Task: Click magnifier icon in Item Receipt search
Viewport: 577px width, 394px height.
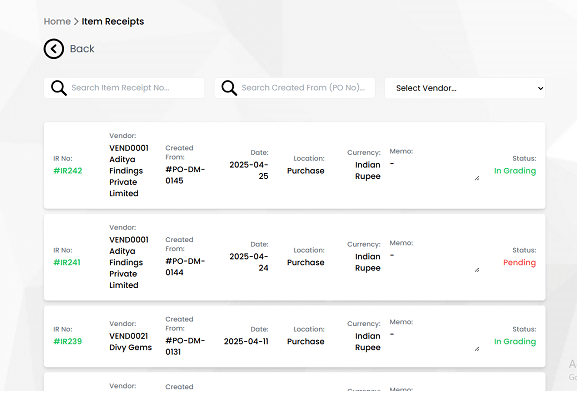Action: pos(59,88)
